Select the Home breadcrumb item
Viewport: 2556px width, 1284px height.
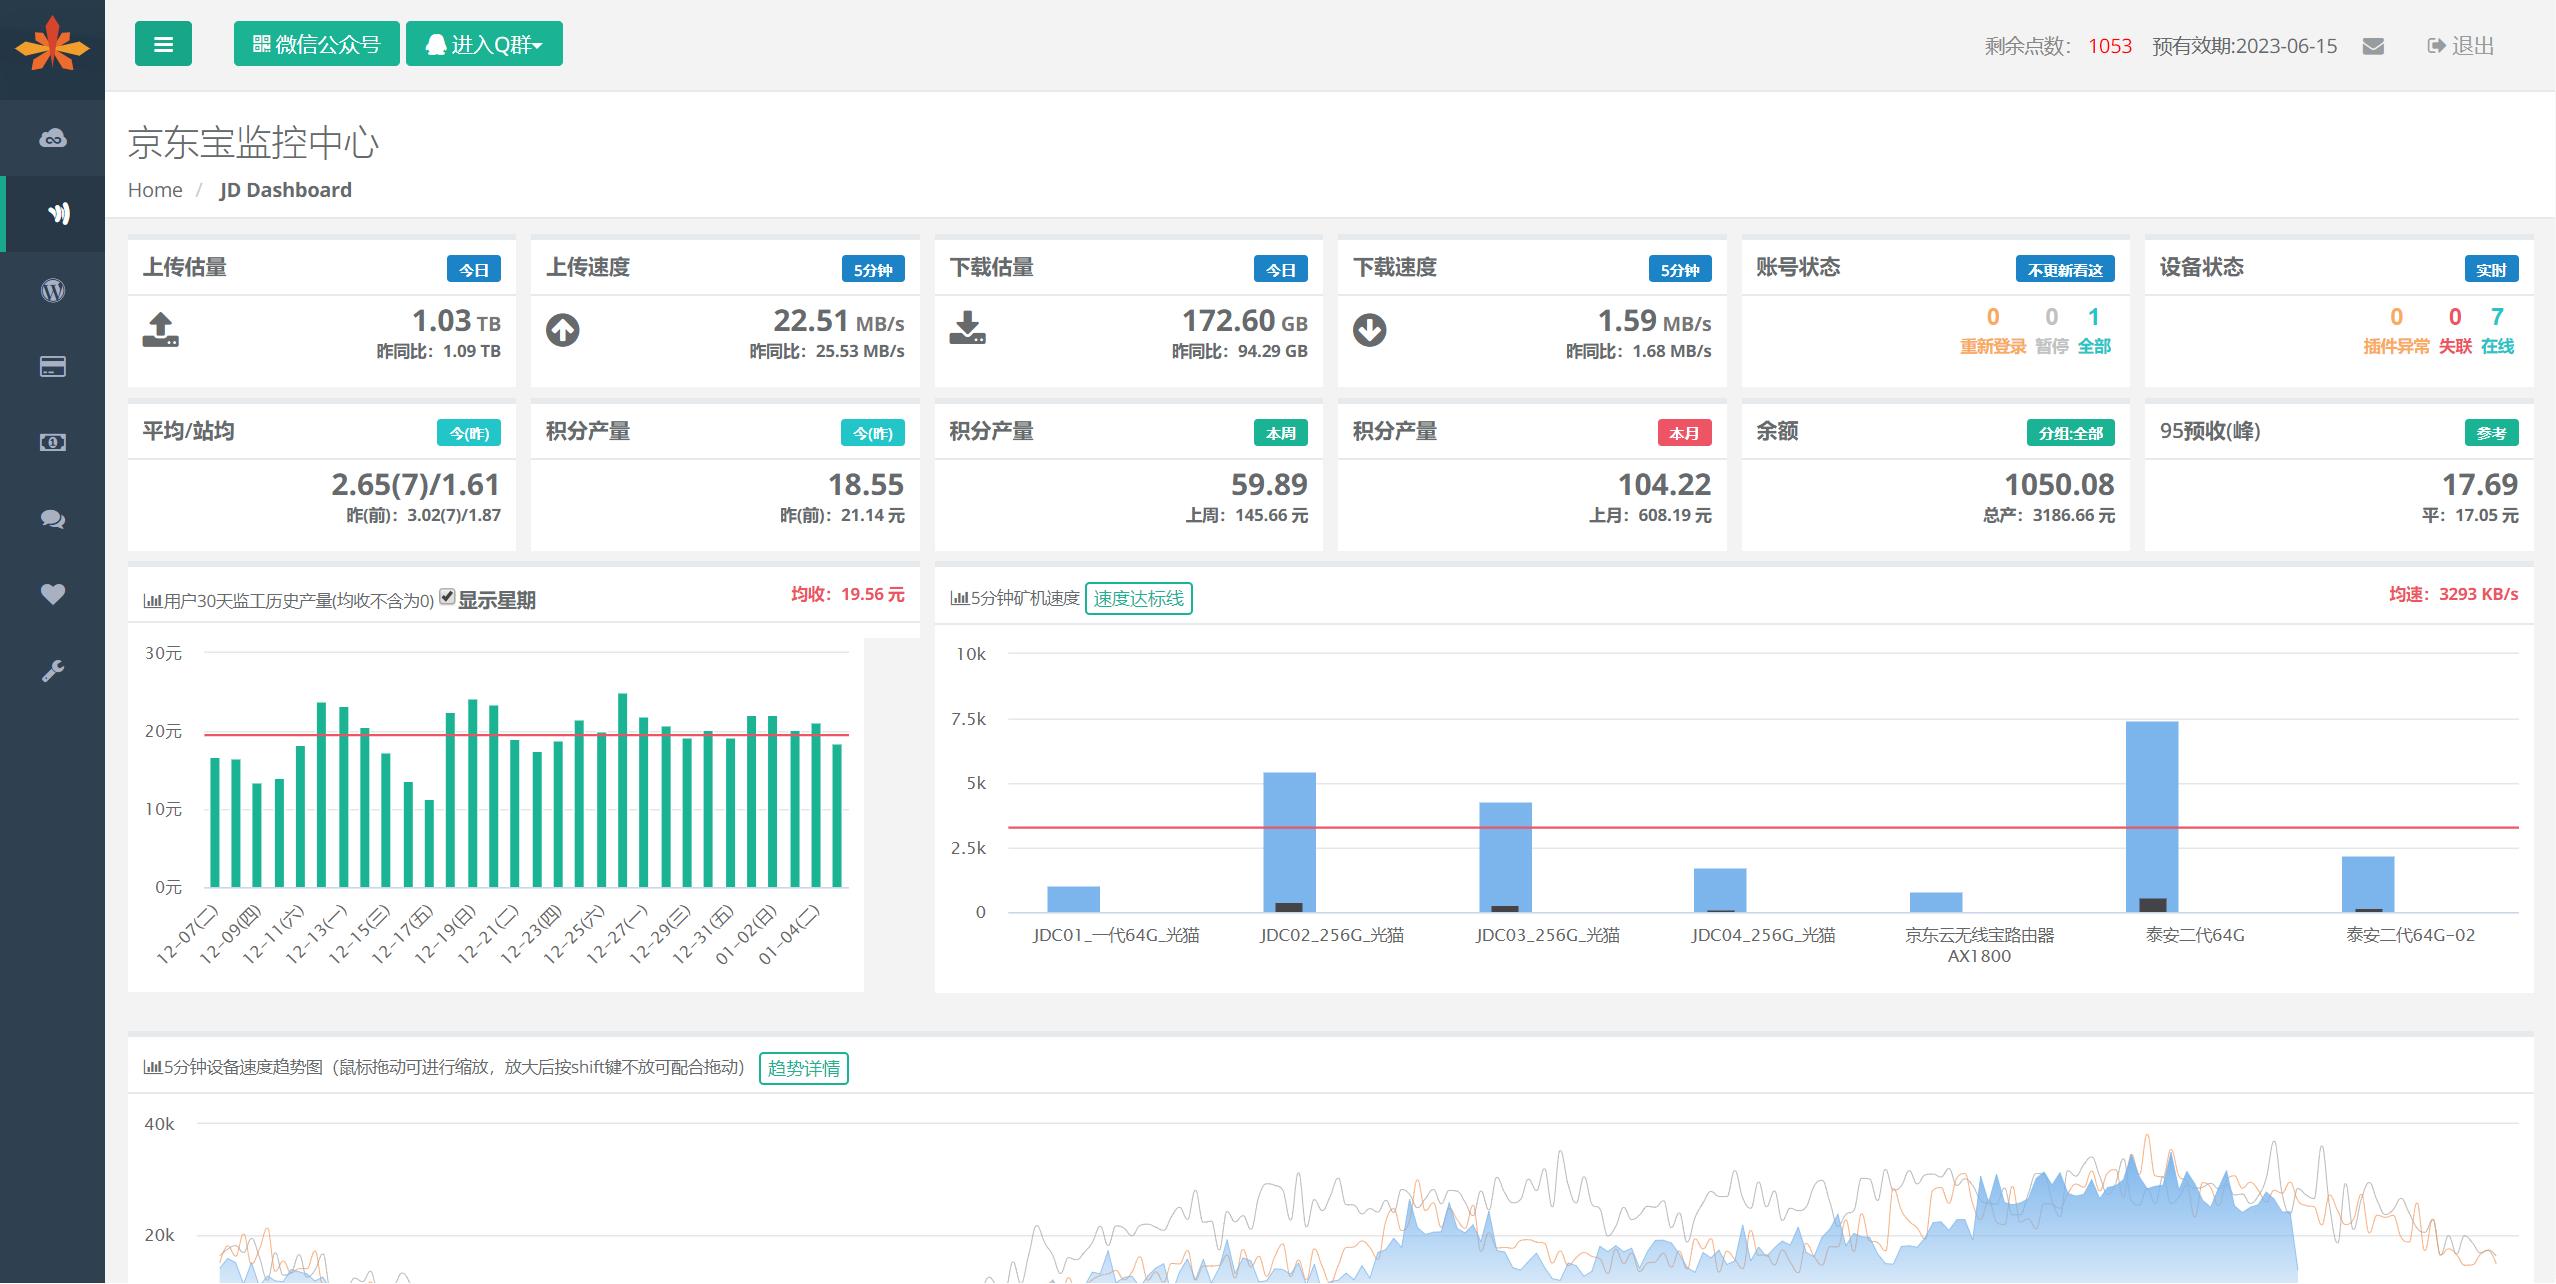(155, 189)
